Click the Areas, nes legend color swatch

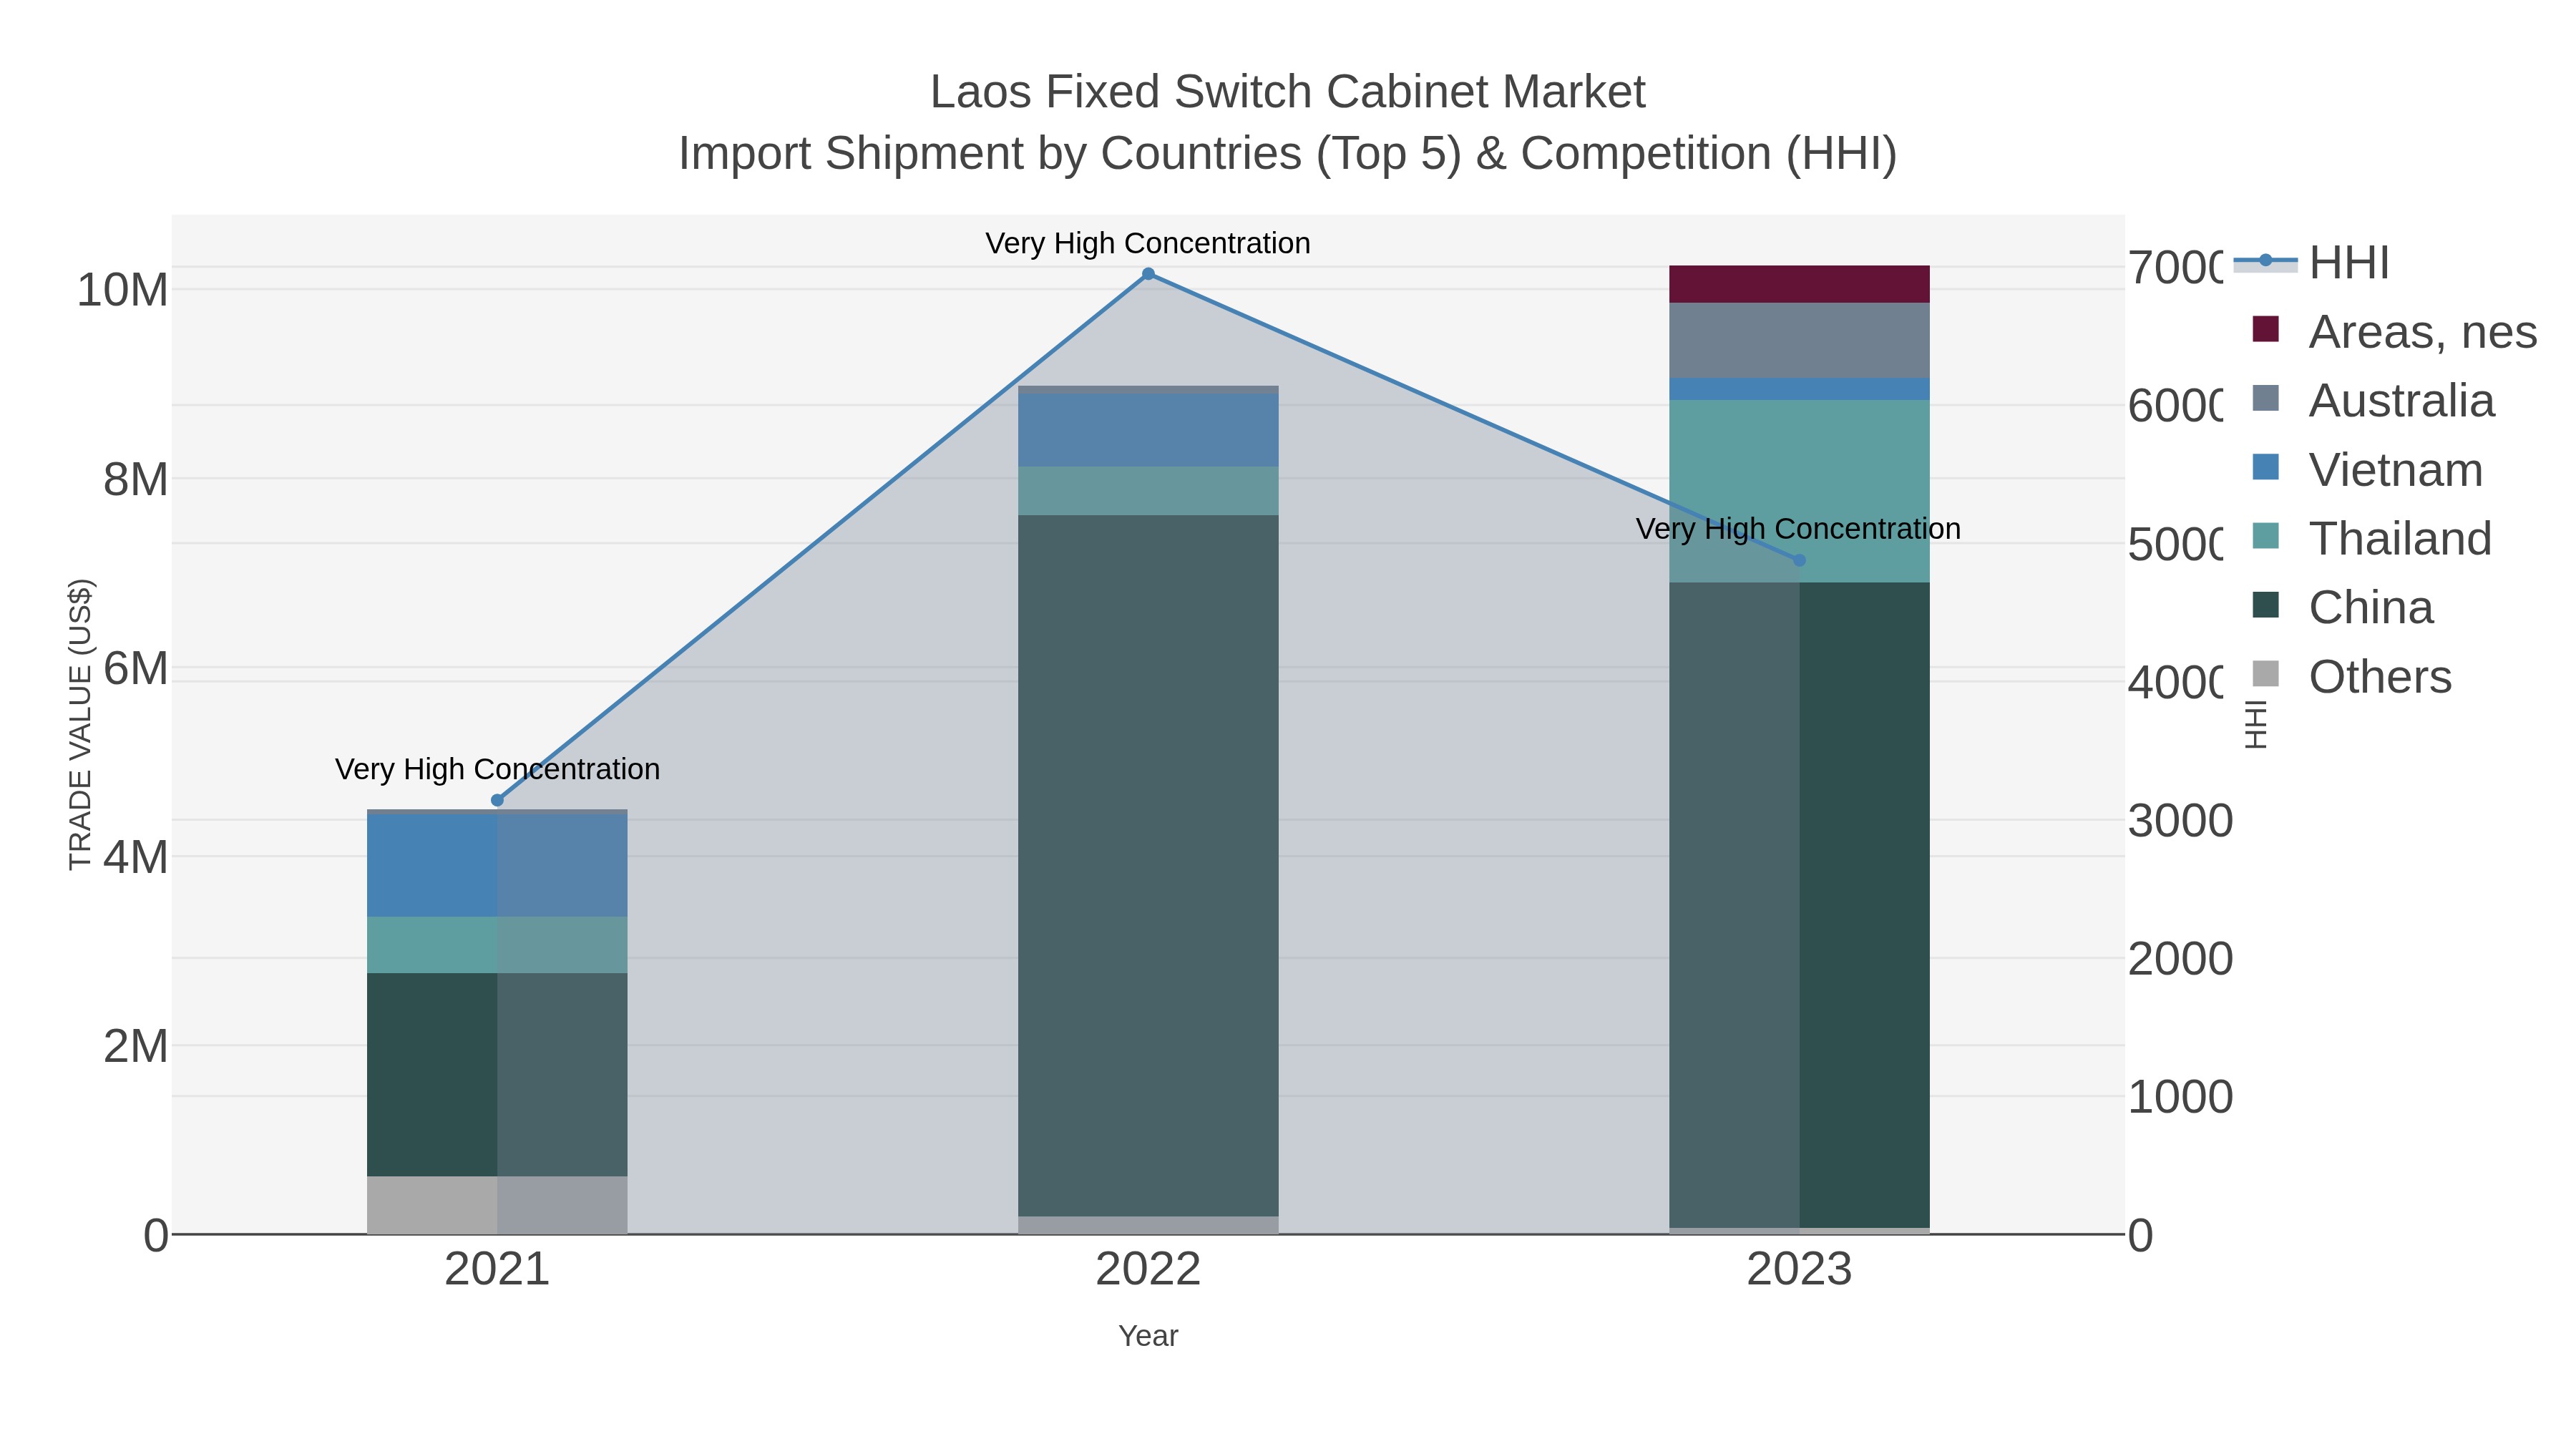click(x=2266, y=329)
